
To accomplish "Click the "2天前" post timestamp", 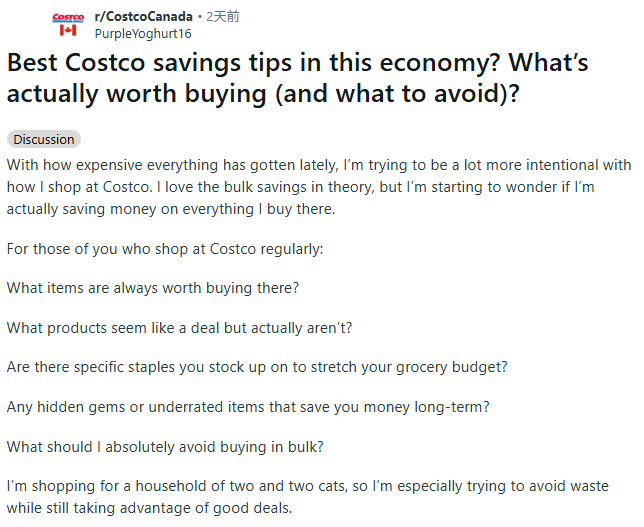I will [x=223, y=17].
